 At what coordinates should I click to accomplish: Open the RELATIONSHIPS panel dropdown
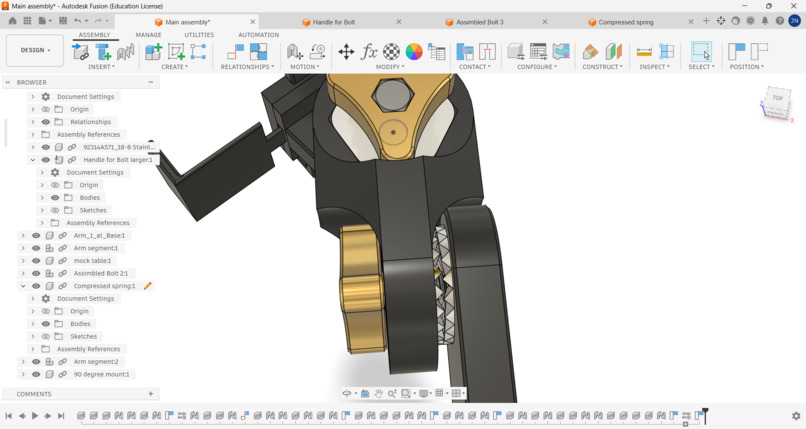pos(247,67)
